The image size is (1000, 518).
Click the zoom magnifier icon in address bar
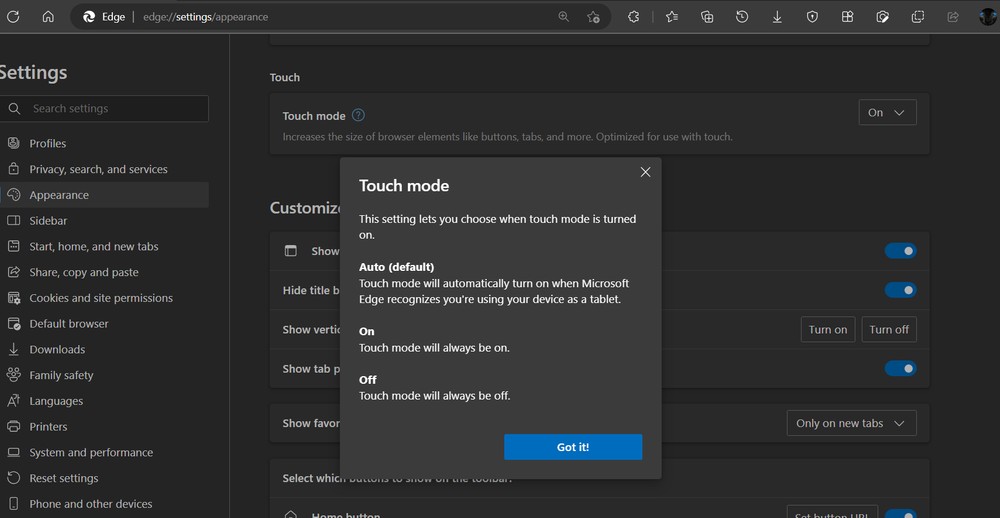pos(564,17)
